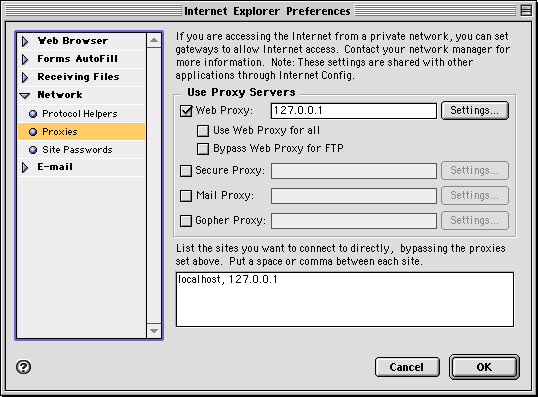Uncheck the Web Proxy checkbox
538x397 pixels.
coord(186,111)
